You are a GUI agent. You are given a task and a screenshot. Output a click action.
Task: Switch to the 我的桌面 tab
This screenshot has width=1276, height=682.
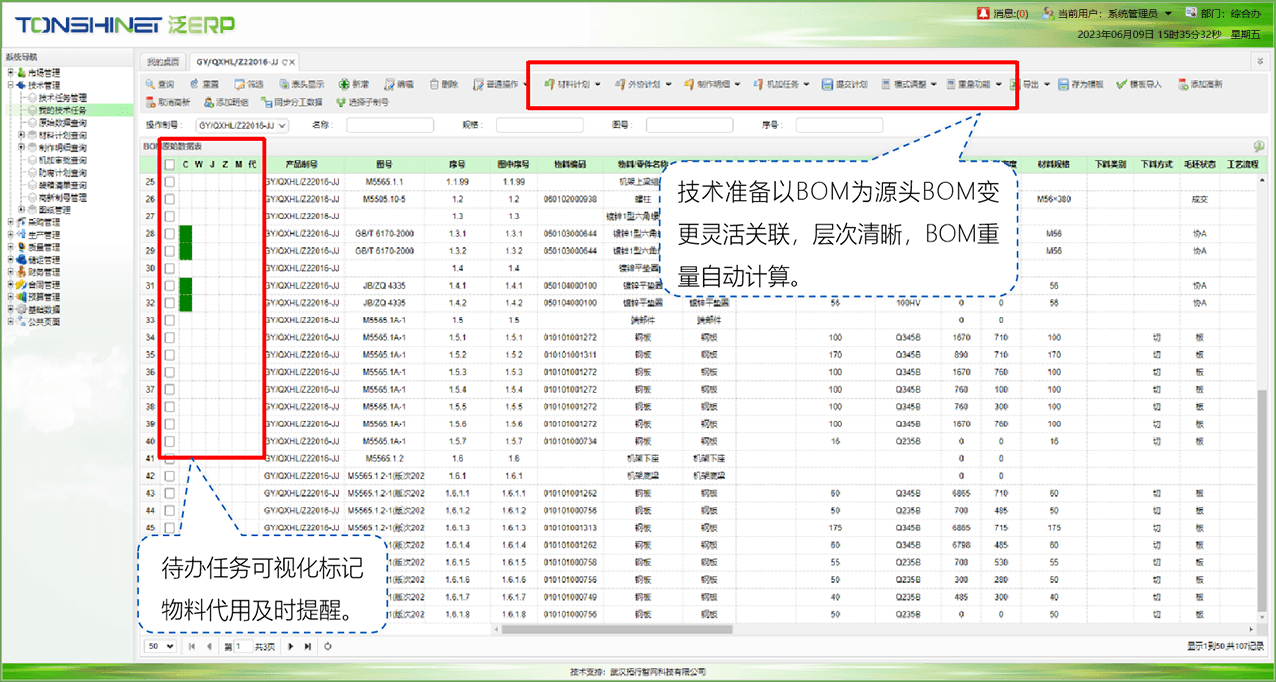pos(163,61)
